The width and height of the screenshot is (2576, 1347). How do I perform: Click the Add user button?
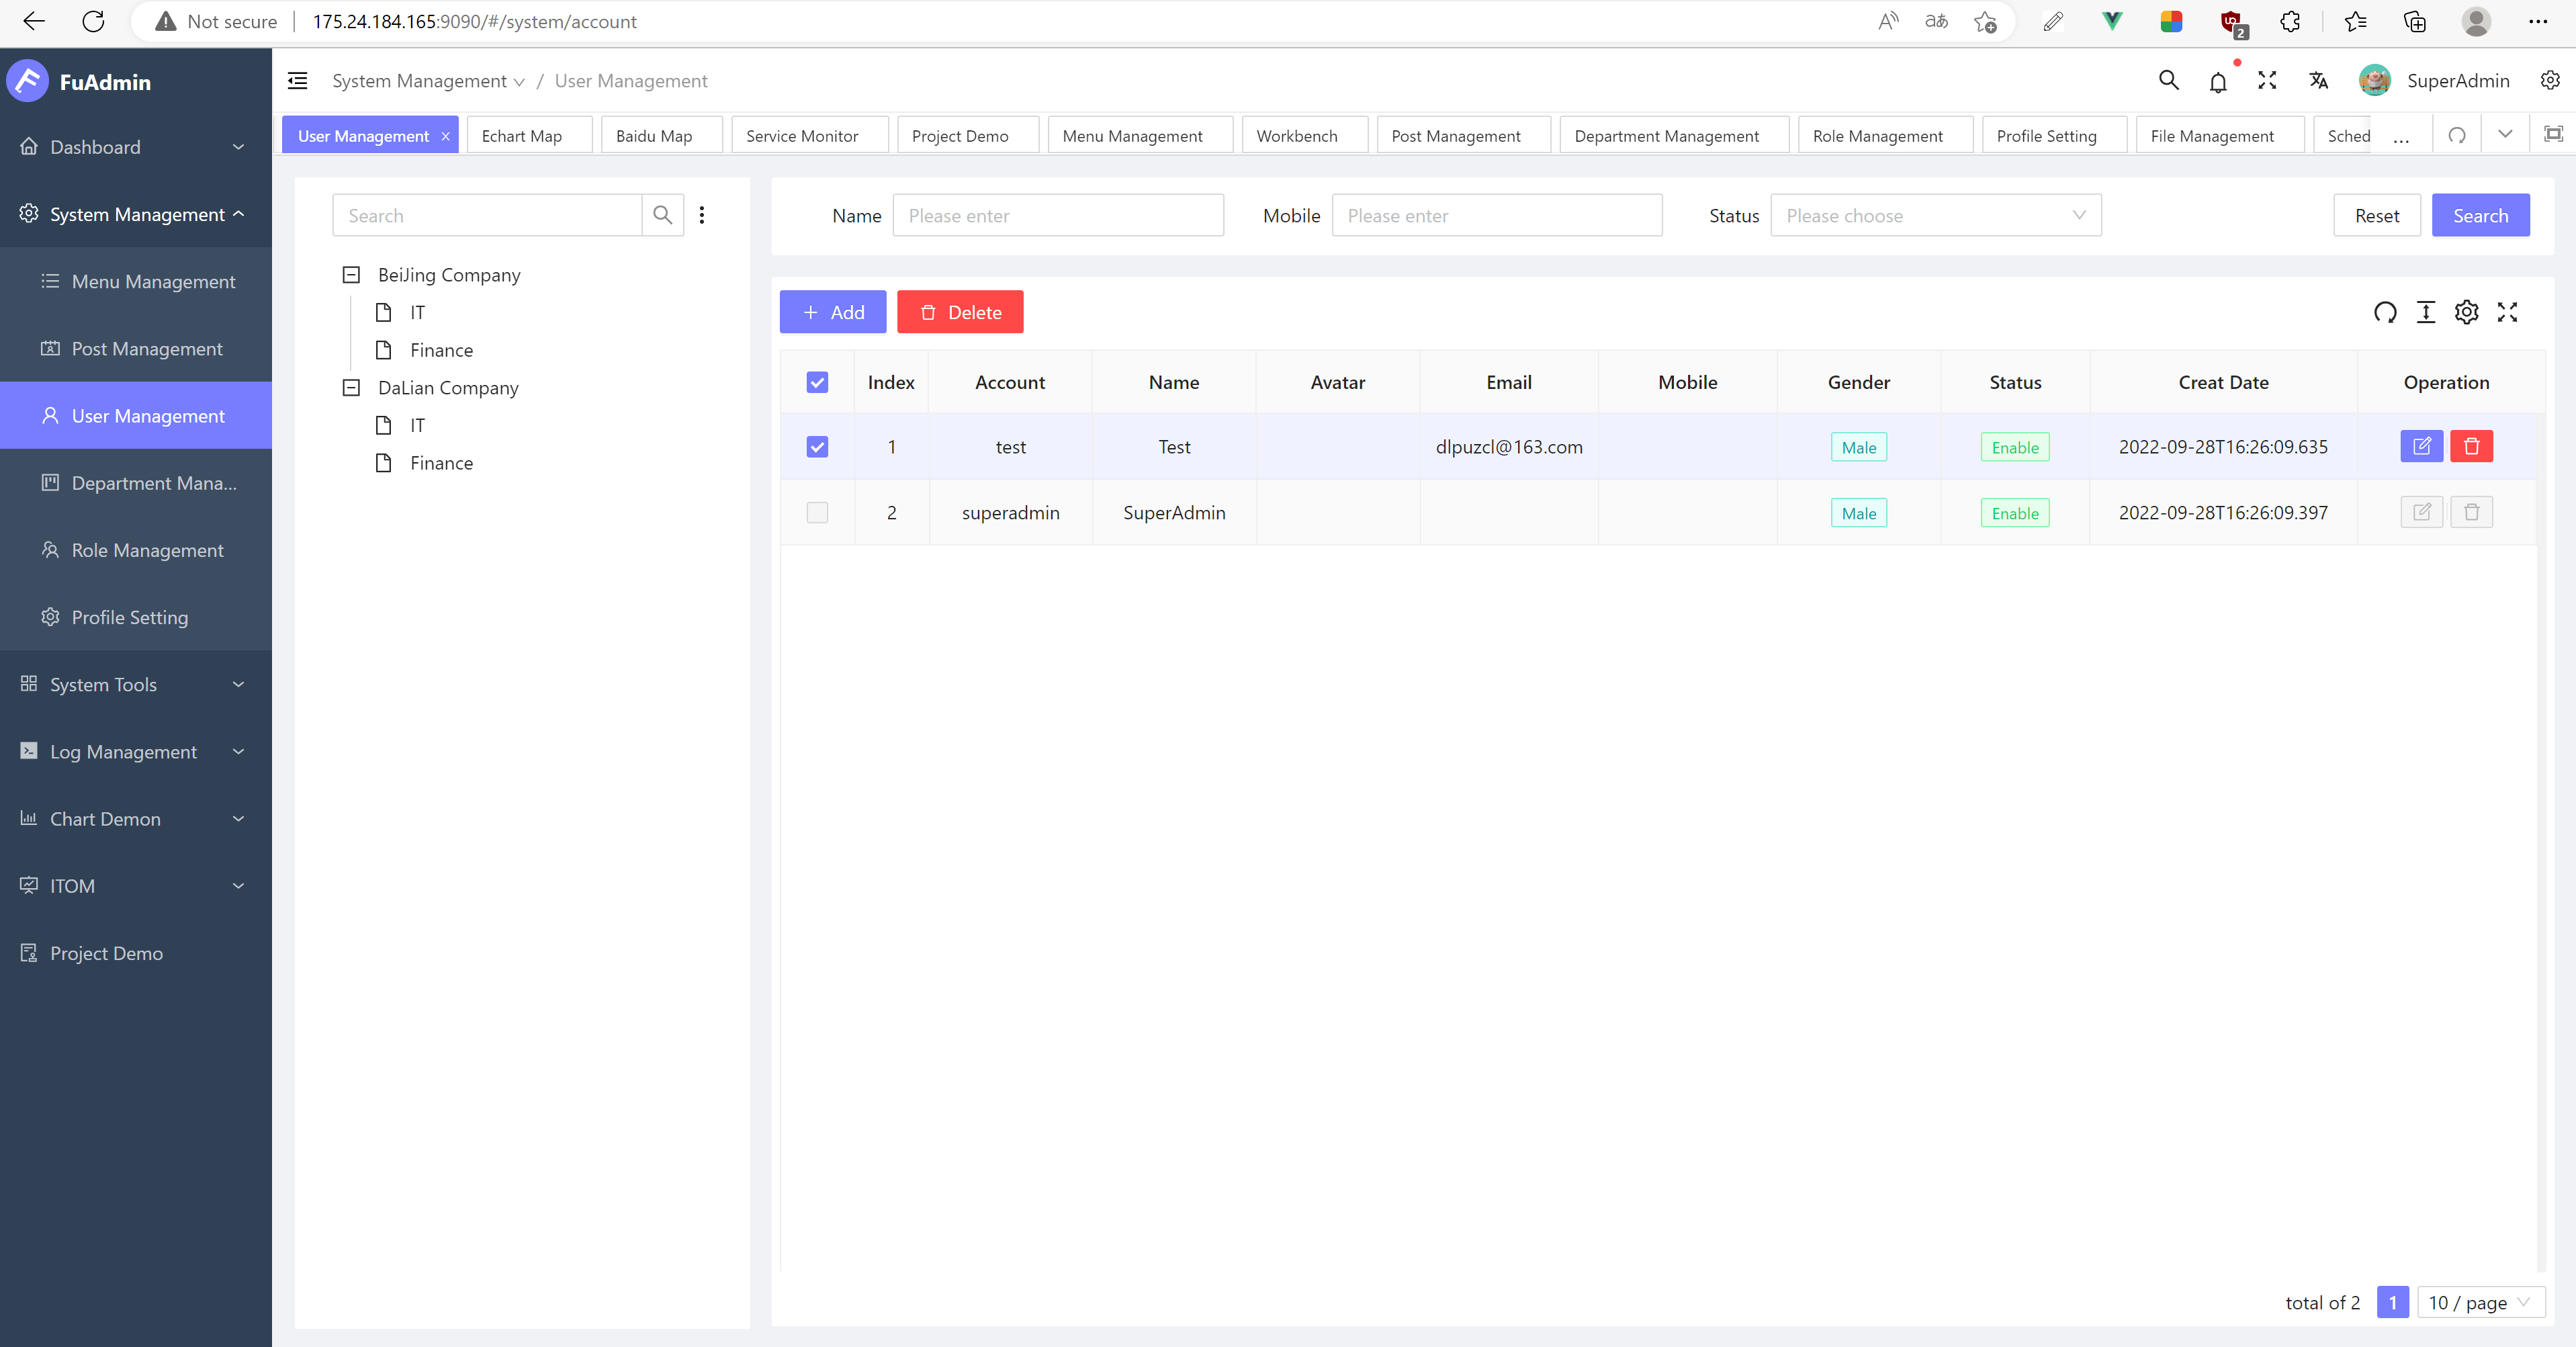pos(832,312)
